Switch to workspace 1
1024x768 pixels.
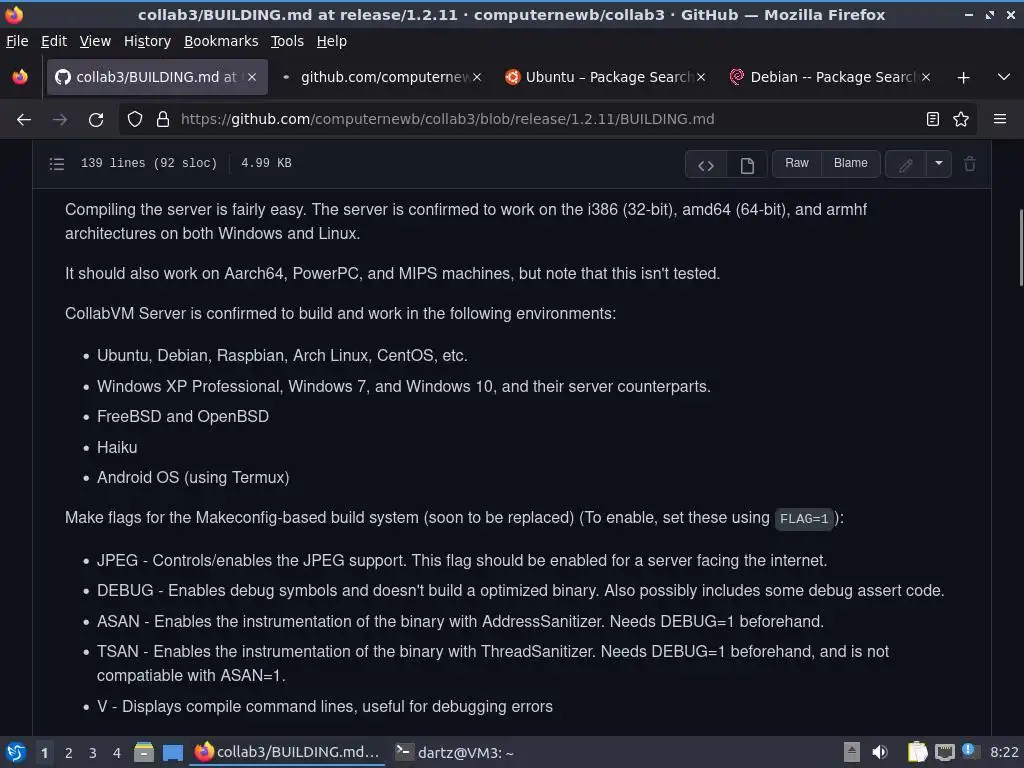44,753
